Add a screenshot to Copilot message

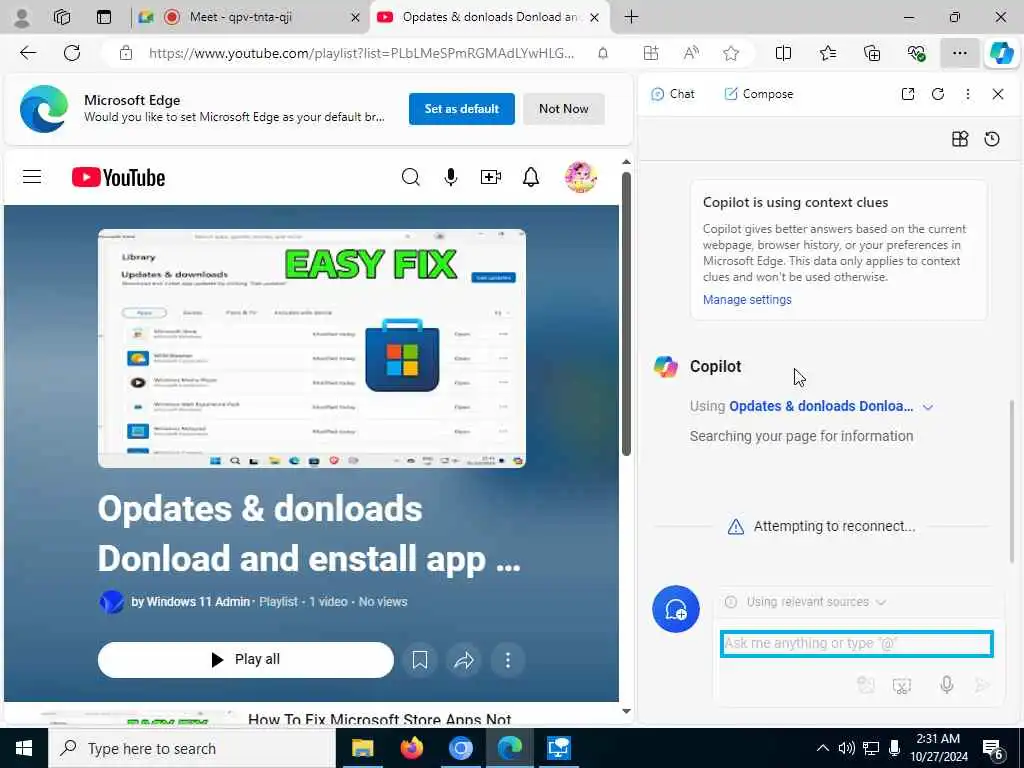(x=902, y=684)
